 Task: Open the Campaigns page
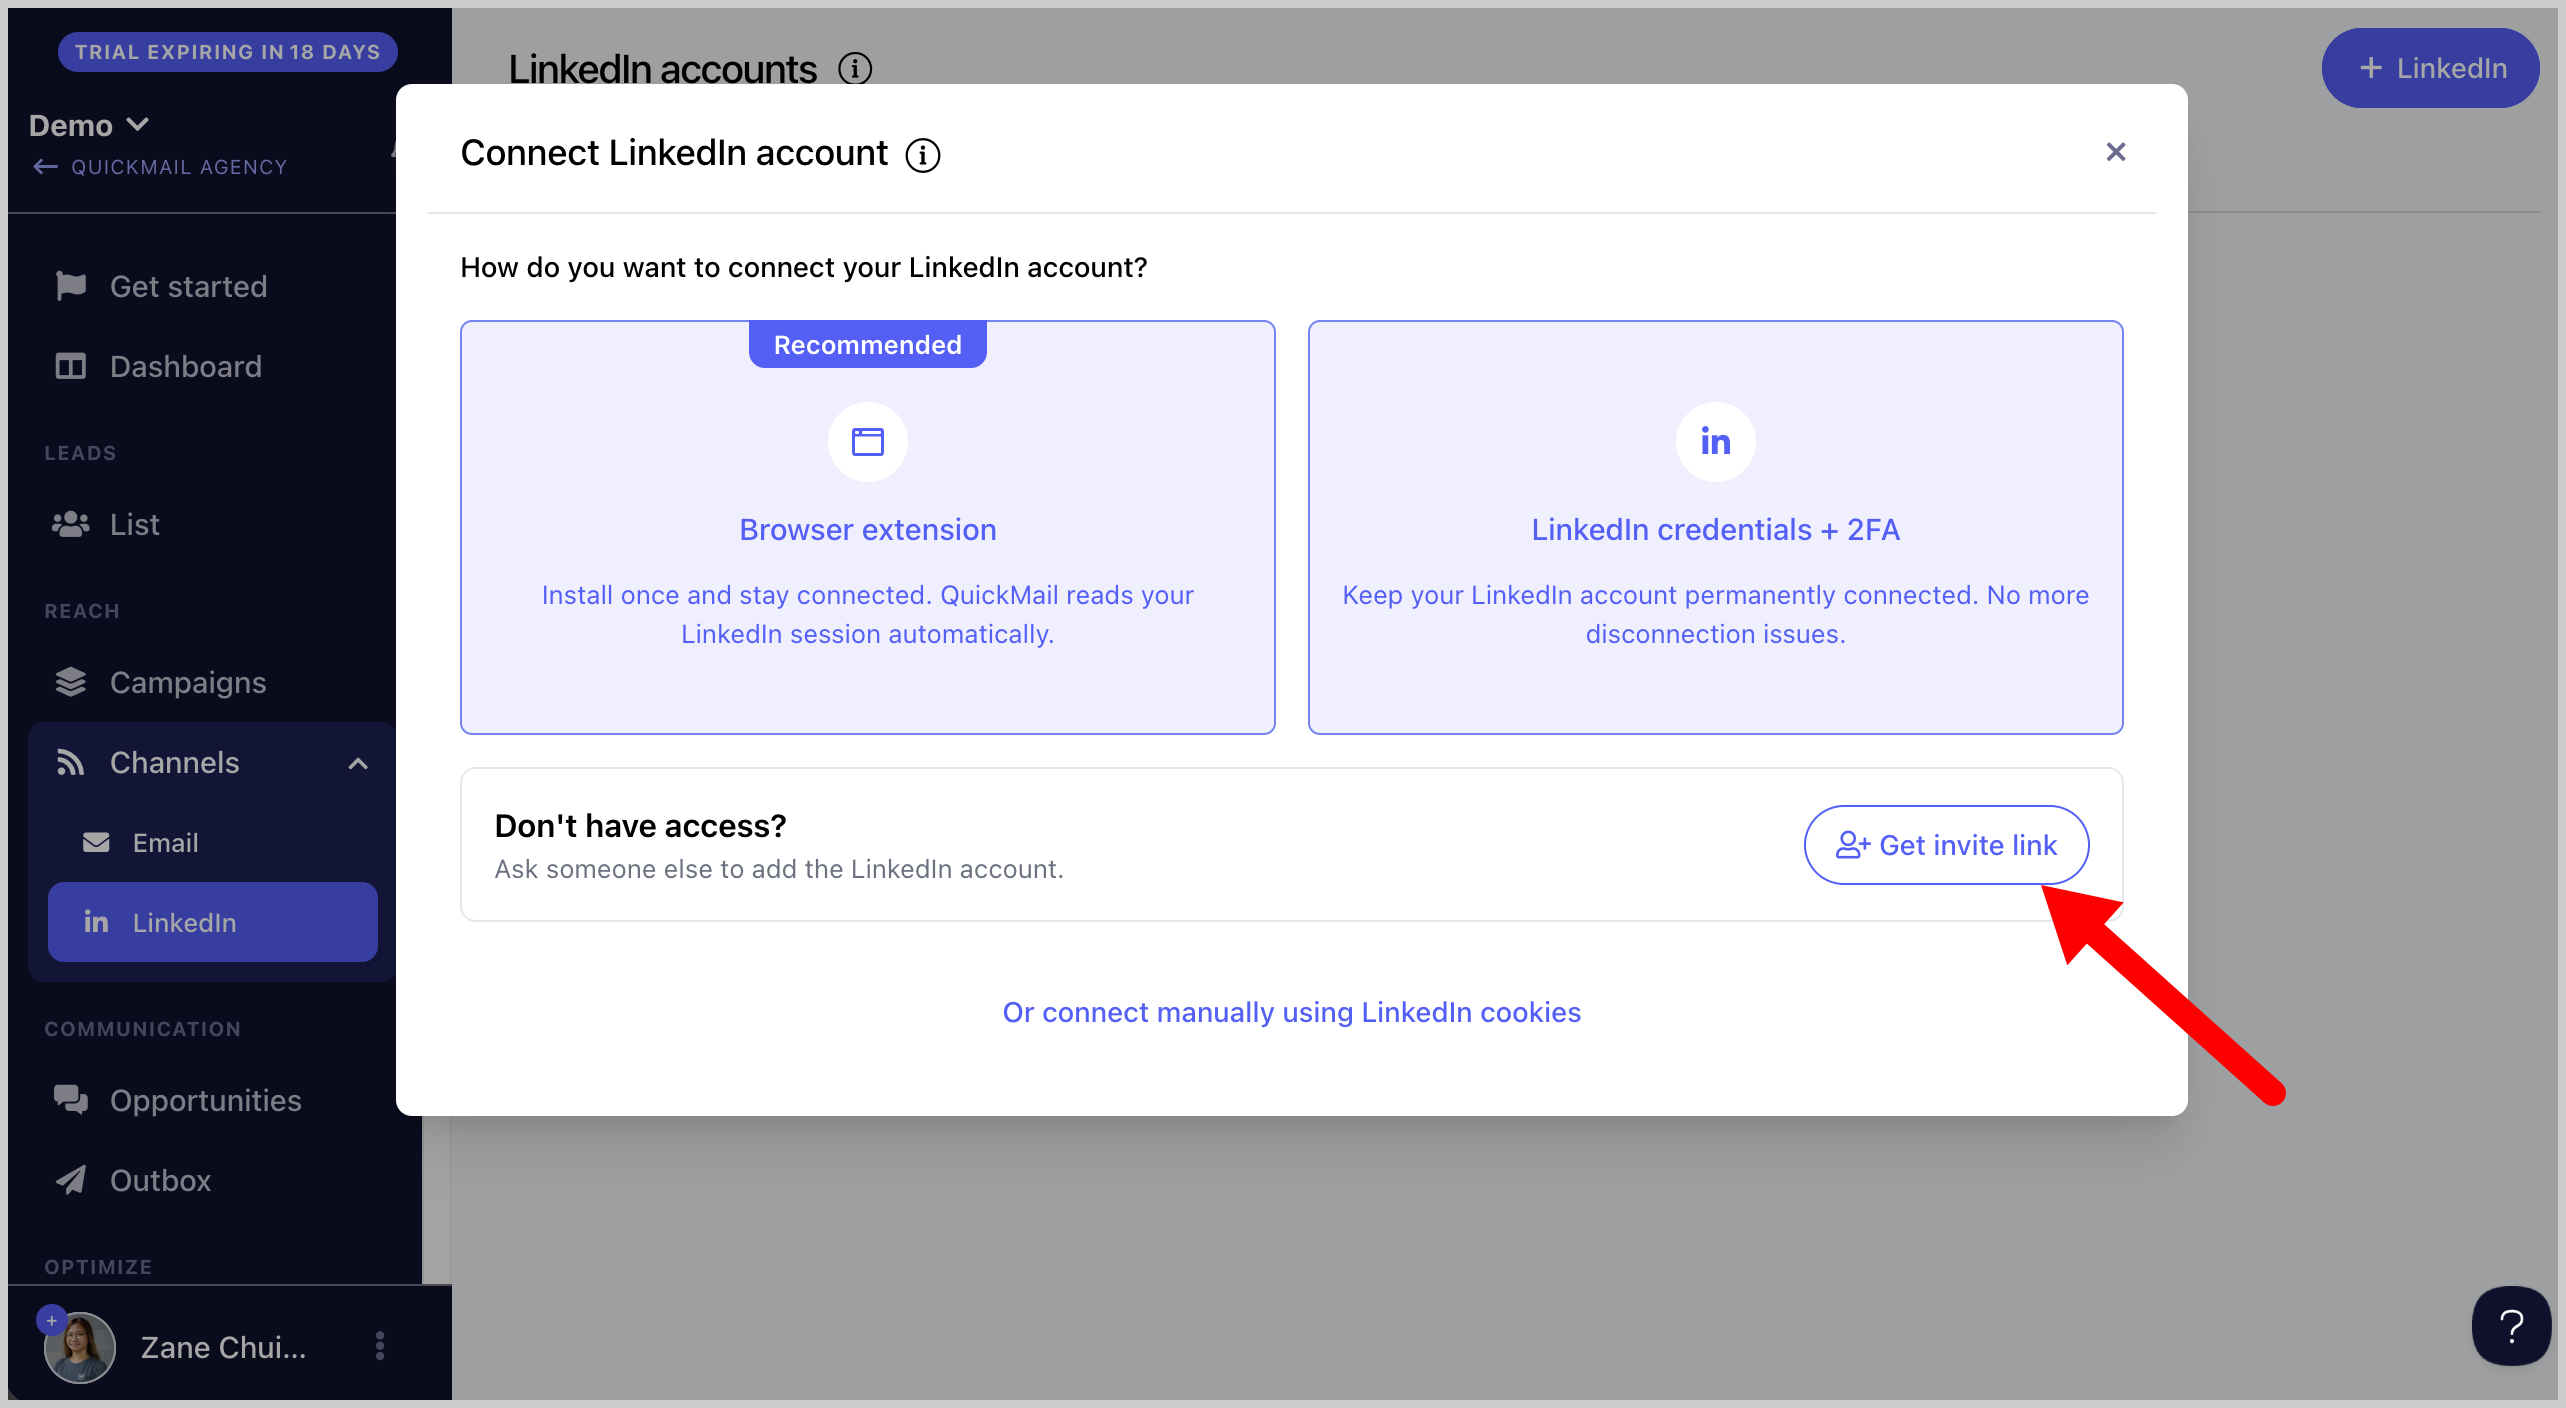[188, 683]
